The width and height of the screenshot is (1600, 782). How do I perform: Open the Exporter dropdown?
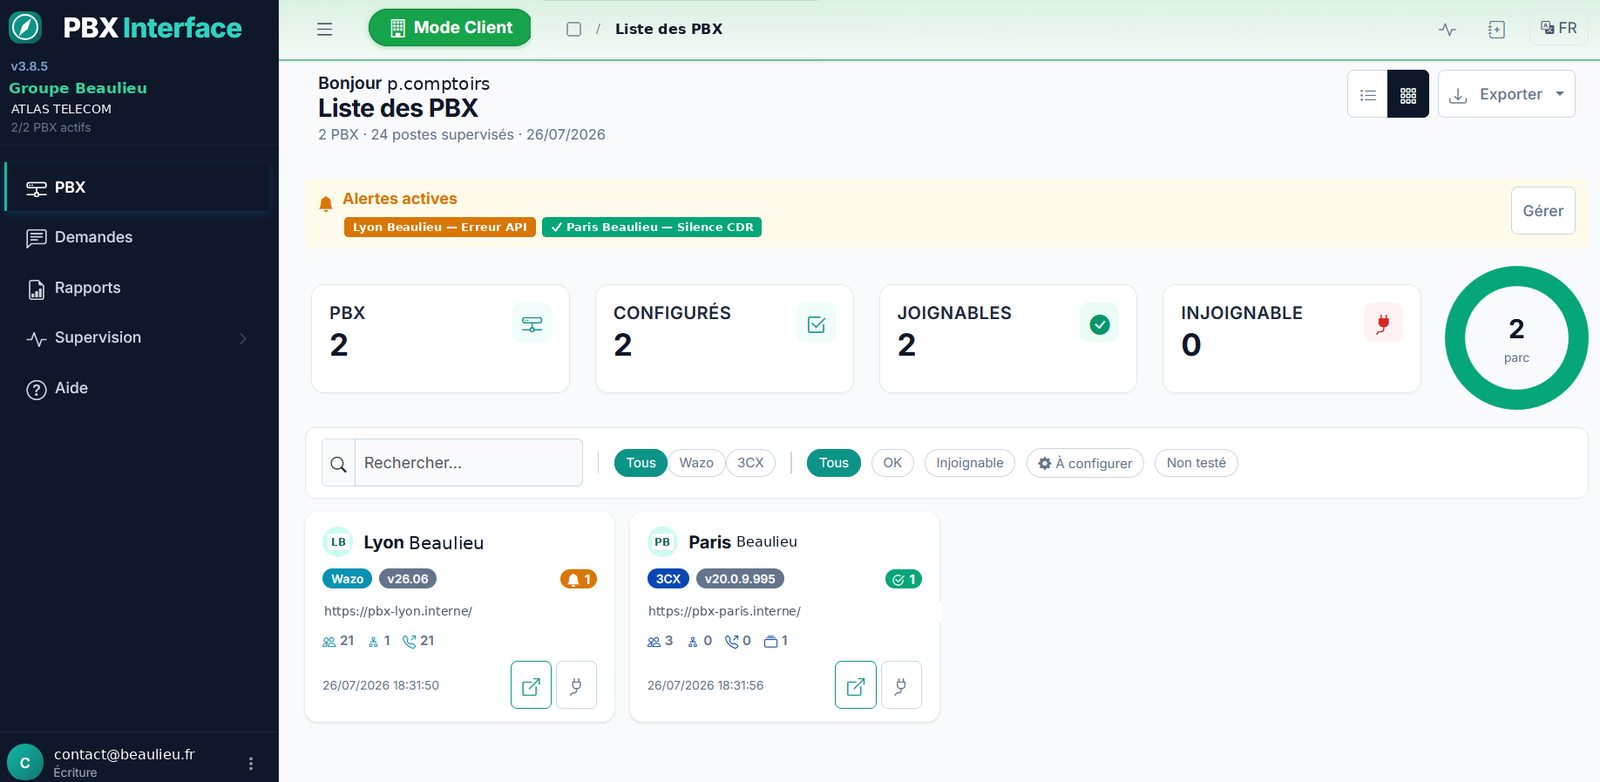1507,94
